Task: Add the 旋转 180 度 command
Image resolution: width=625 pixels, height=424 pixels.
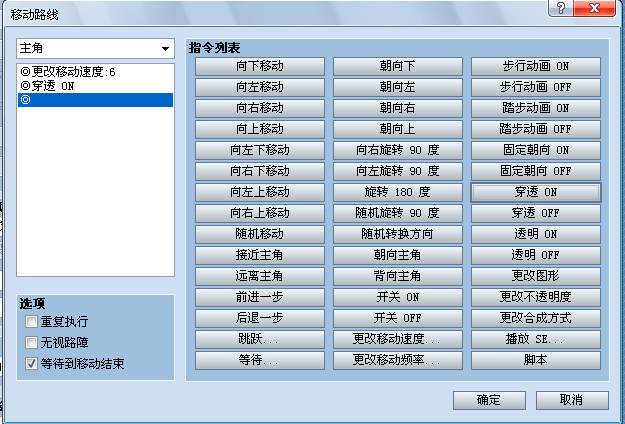Action: [x=398, y=192]
